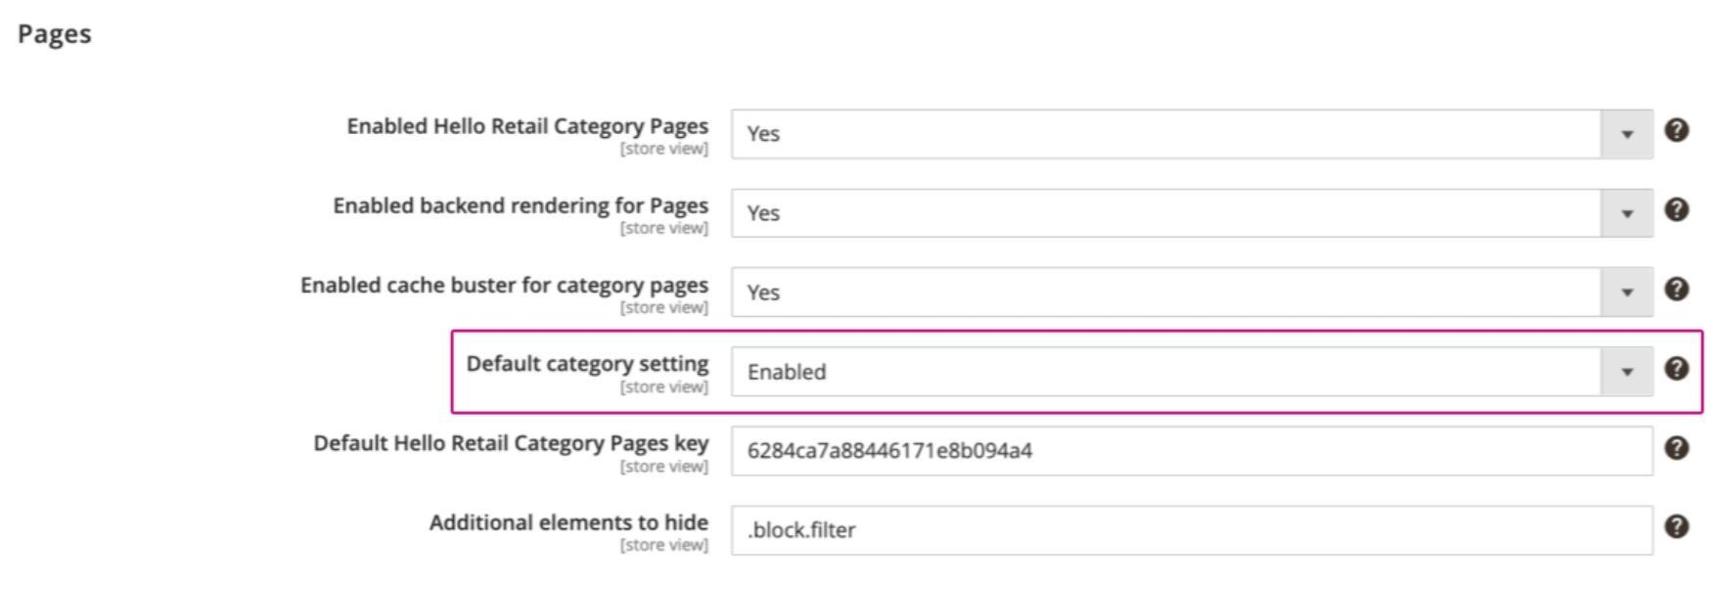Click help icon for backend rendering setting

tap(1676, 210)
